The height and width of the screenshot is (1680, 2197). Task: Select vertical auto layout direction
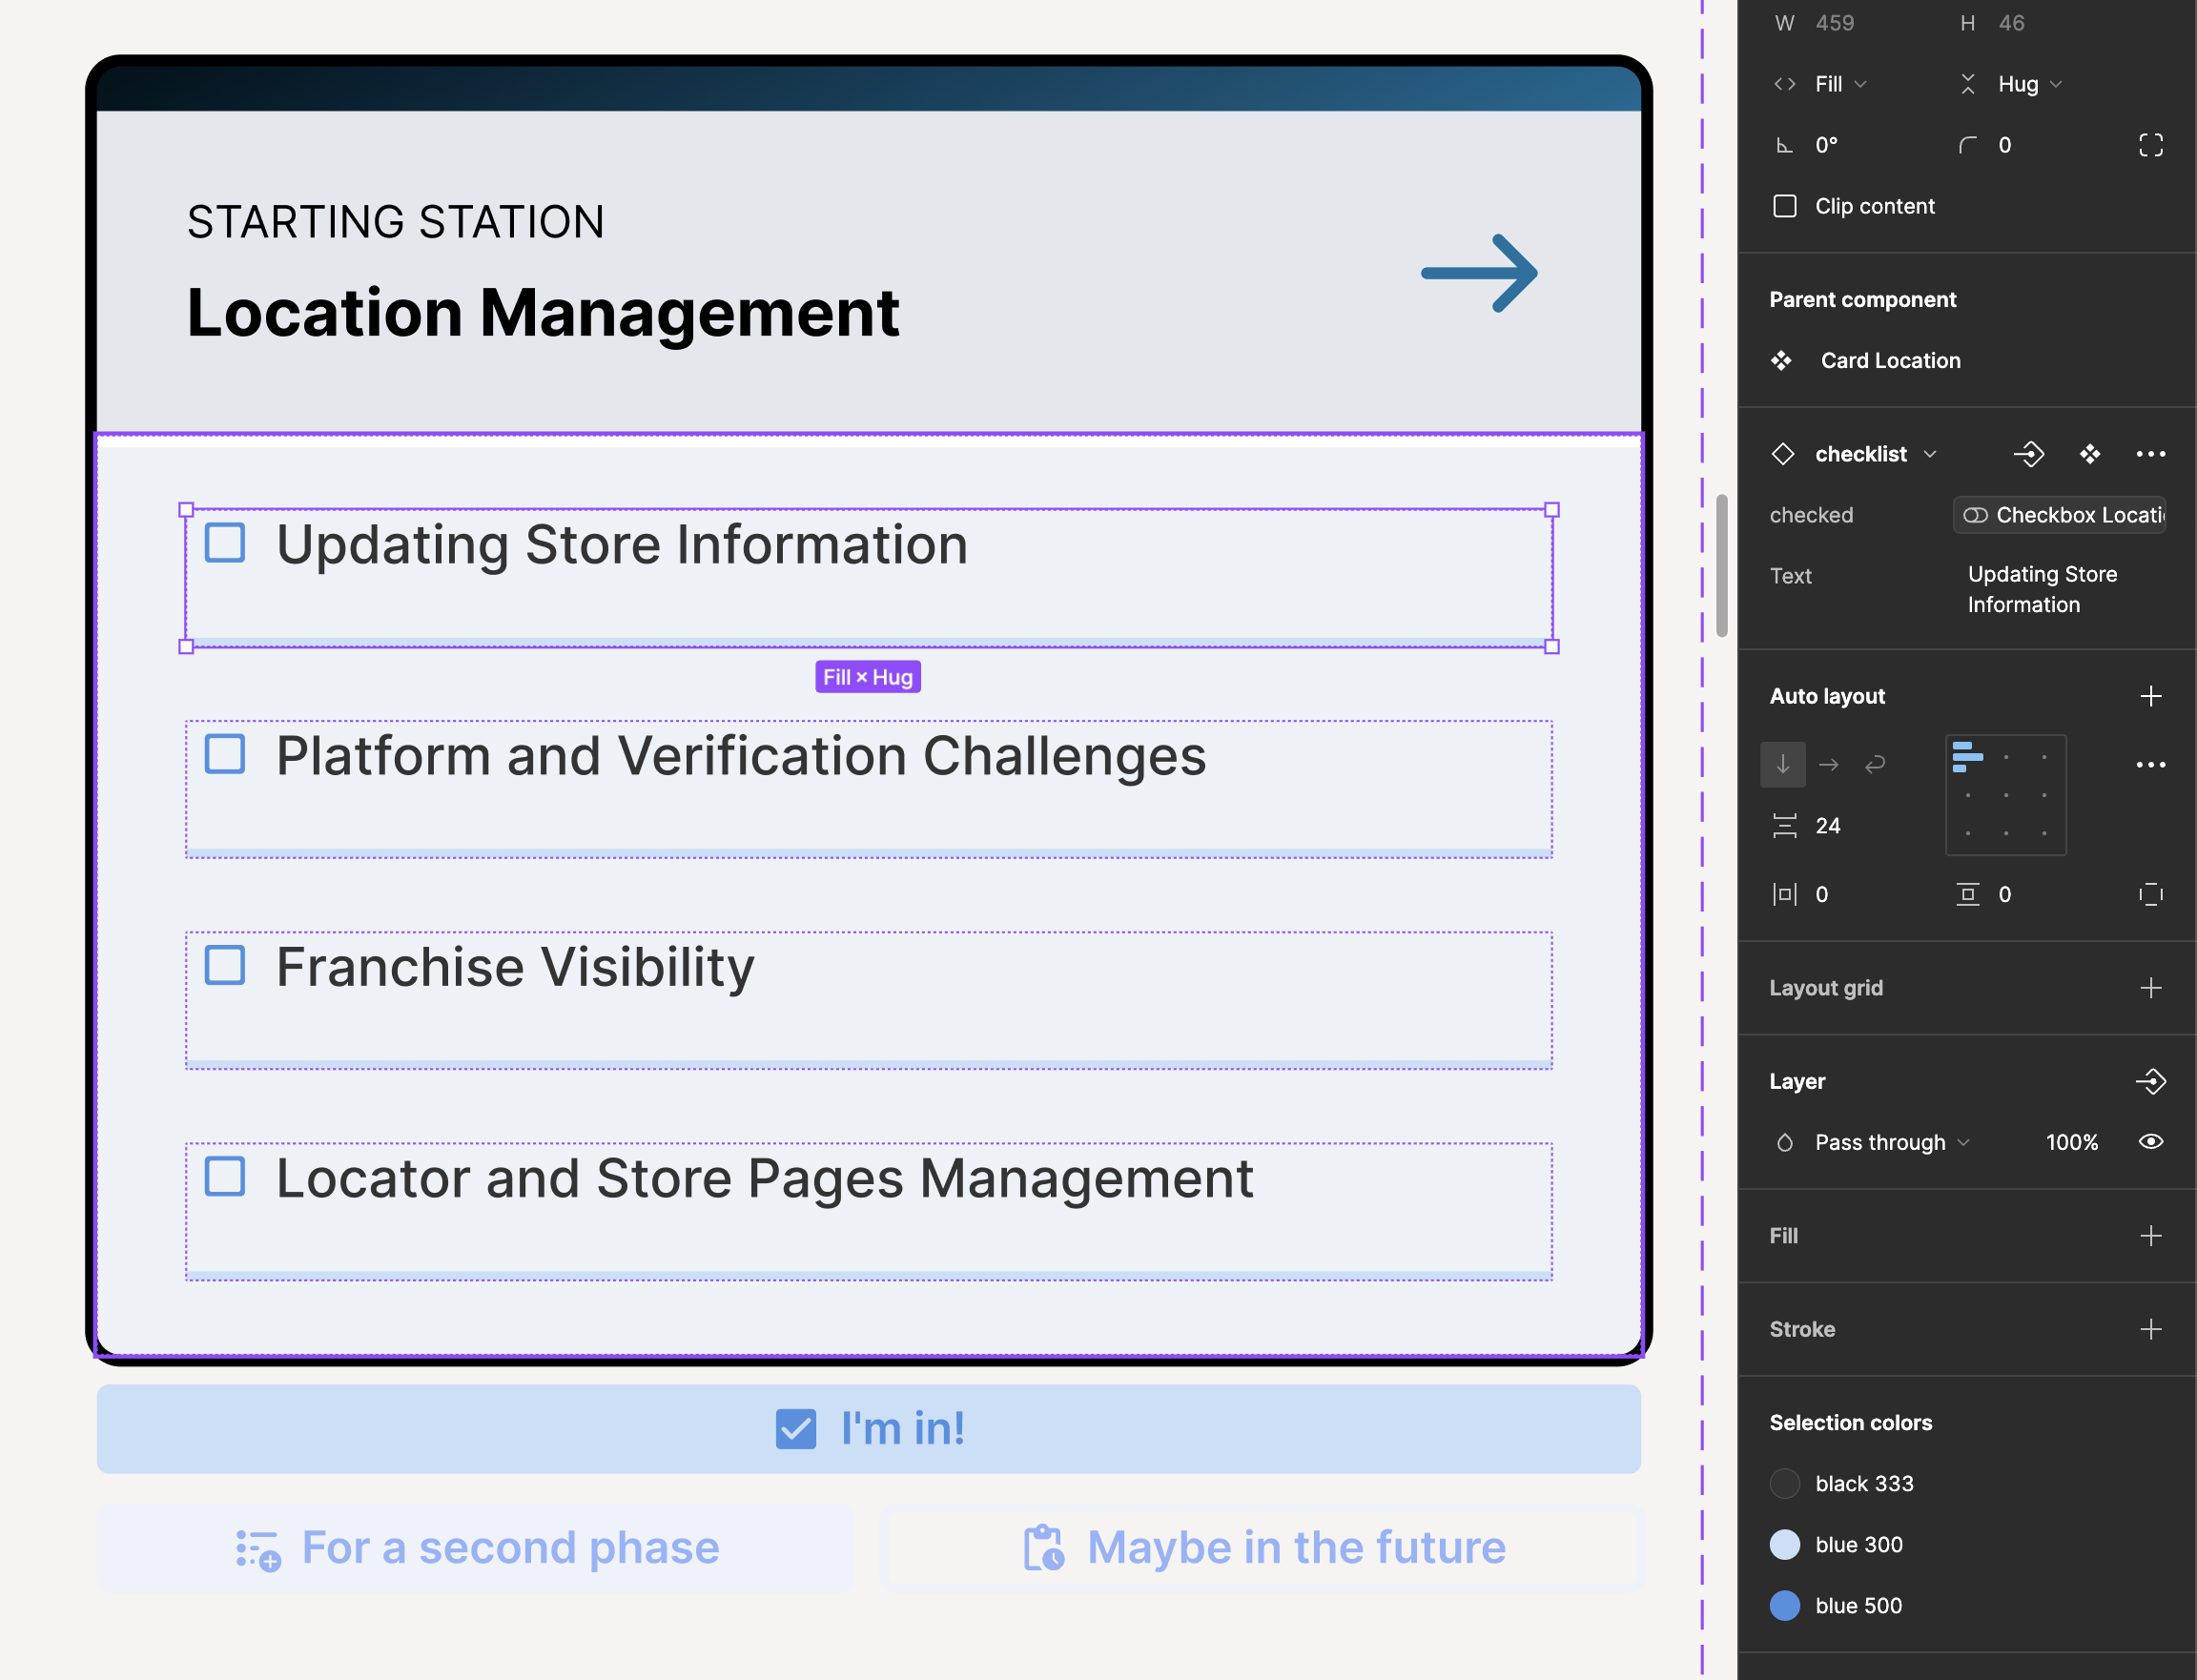[x=1783, y=764]
